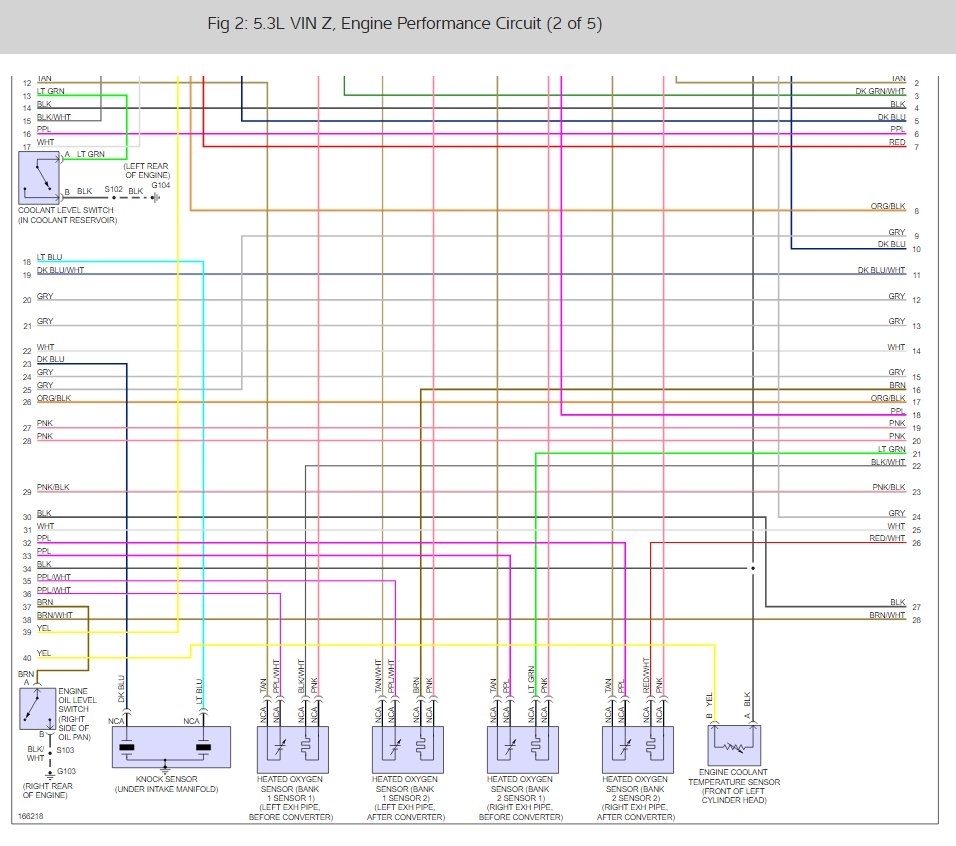Click diagram reference number 168218

click(x=30, y=816)
